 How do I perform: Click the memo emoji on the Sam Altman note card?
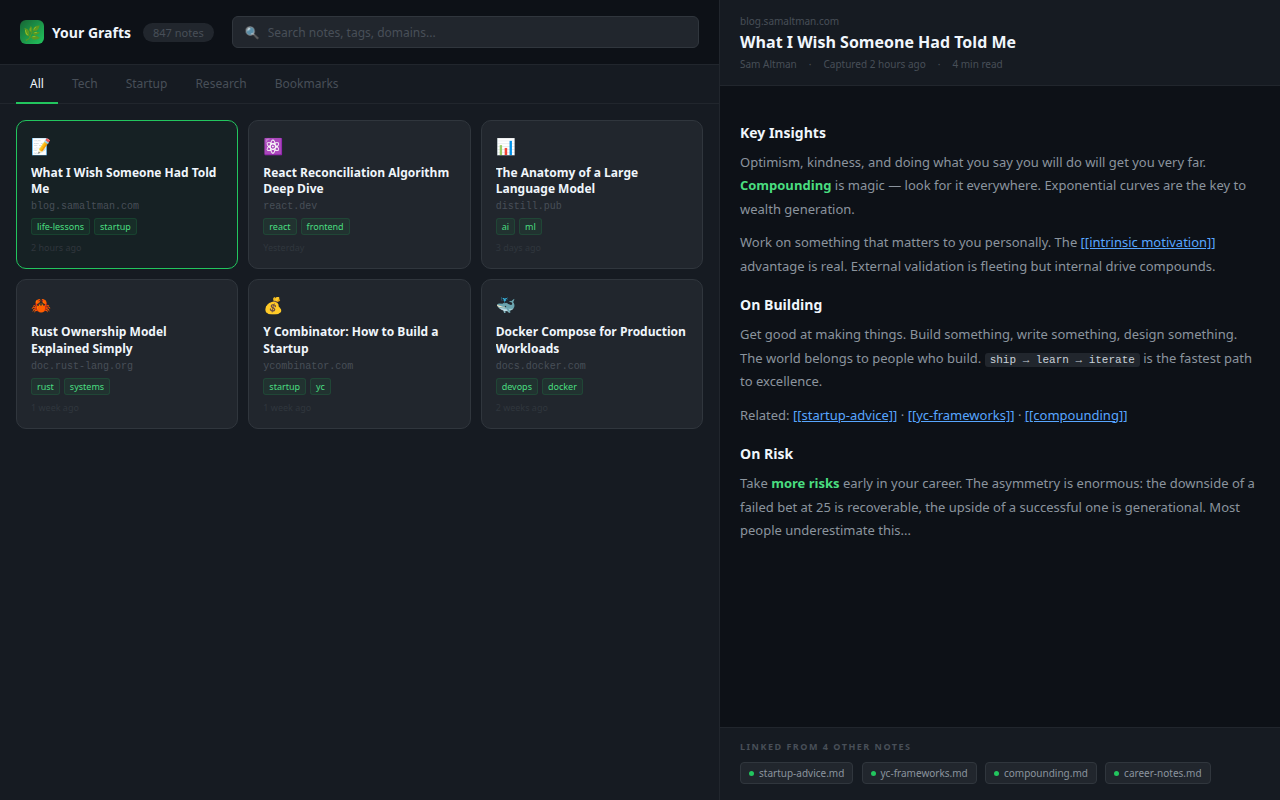click(x=40, y=146)
